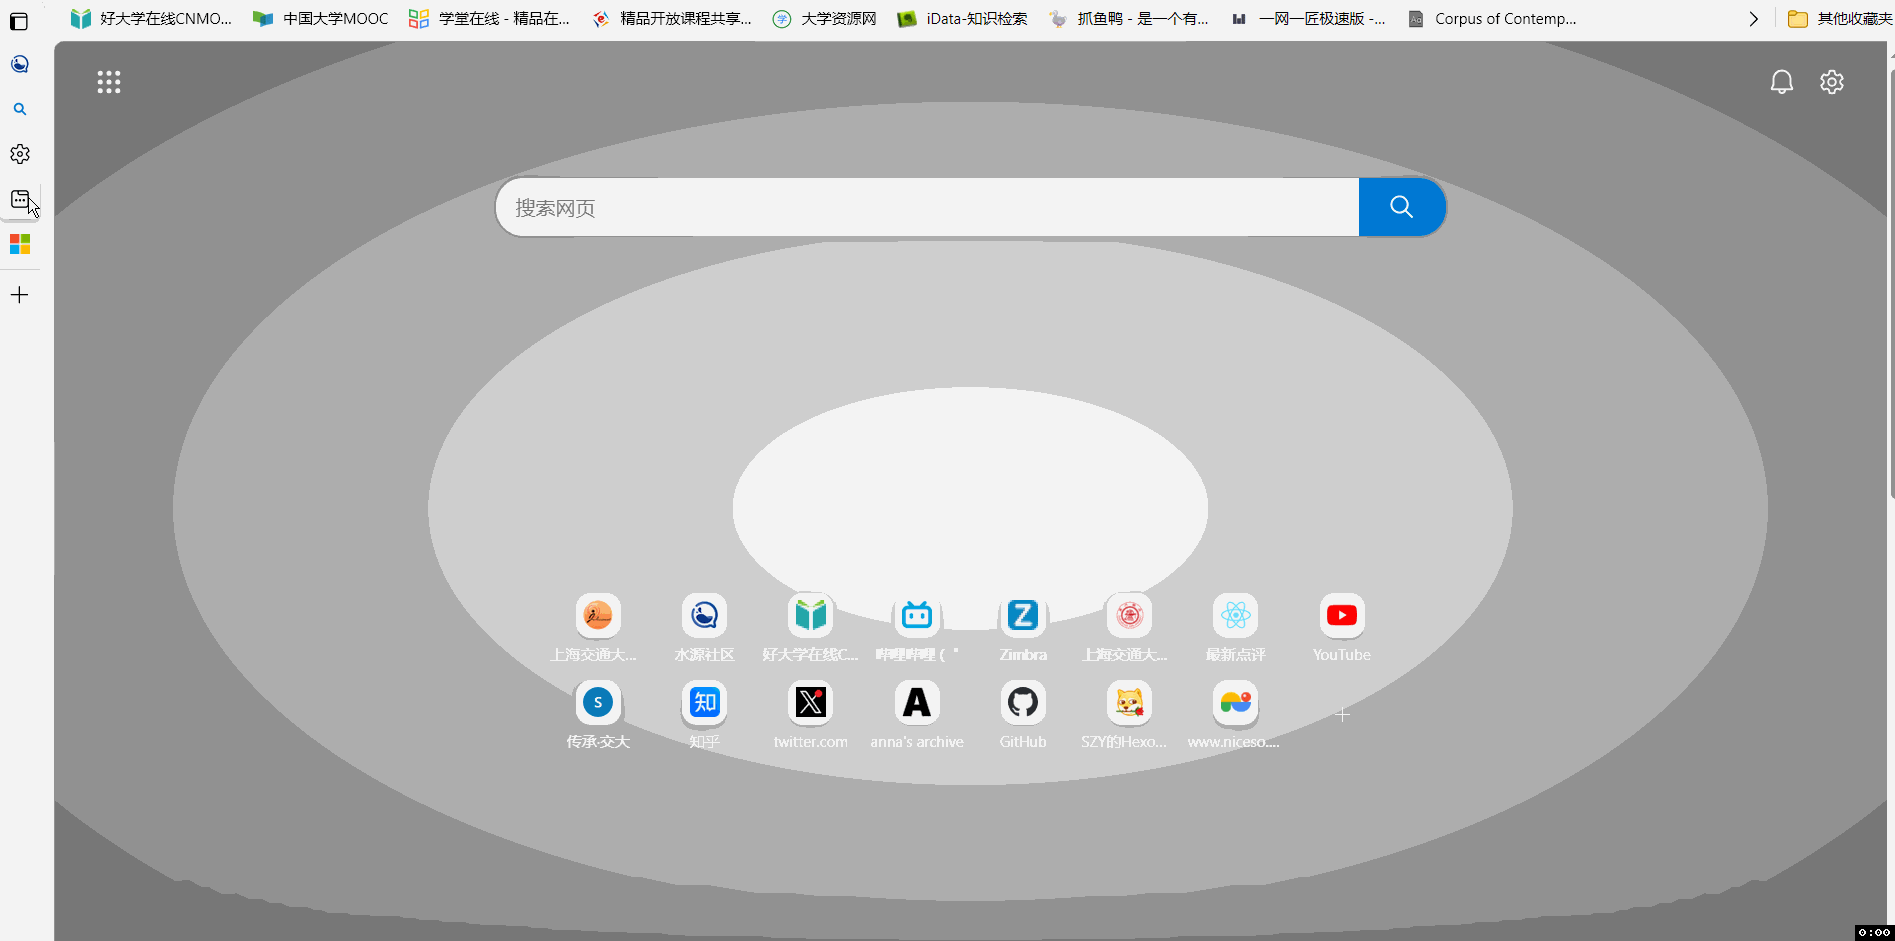
Task: Open the 好大学在线CNMO... bookmark
Action: click(151, 18)
